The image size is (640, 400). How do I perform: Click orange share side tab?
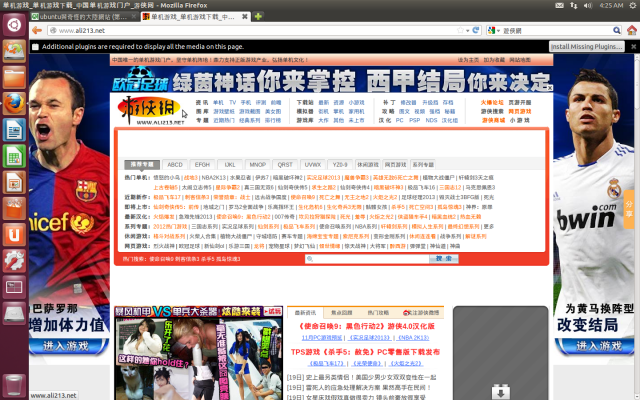tap(629, 209)
